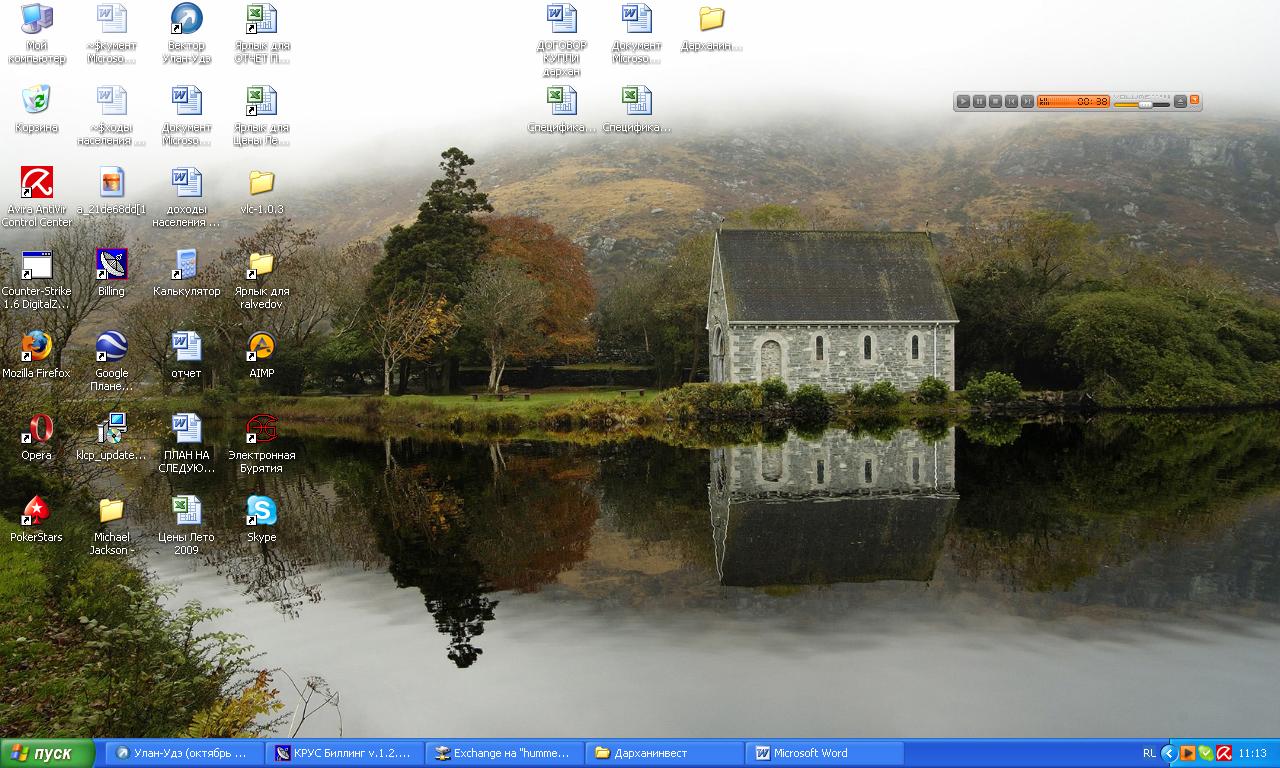Viewport: 1280px width, 768px height.
Task: Skip to next track in mini player
Action: tap(1027, 101)
